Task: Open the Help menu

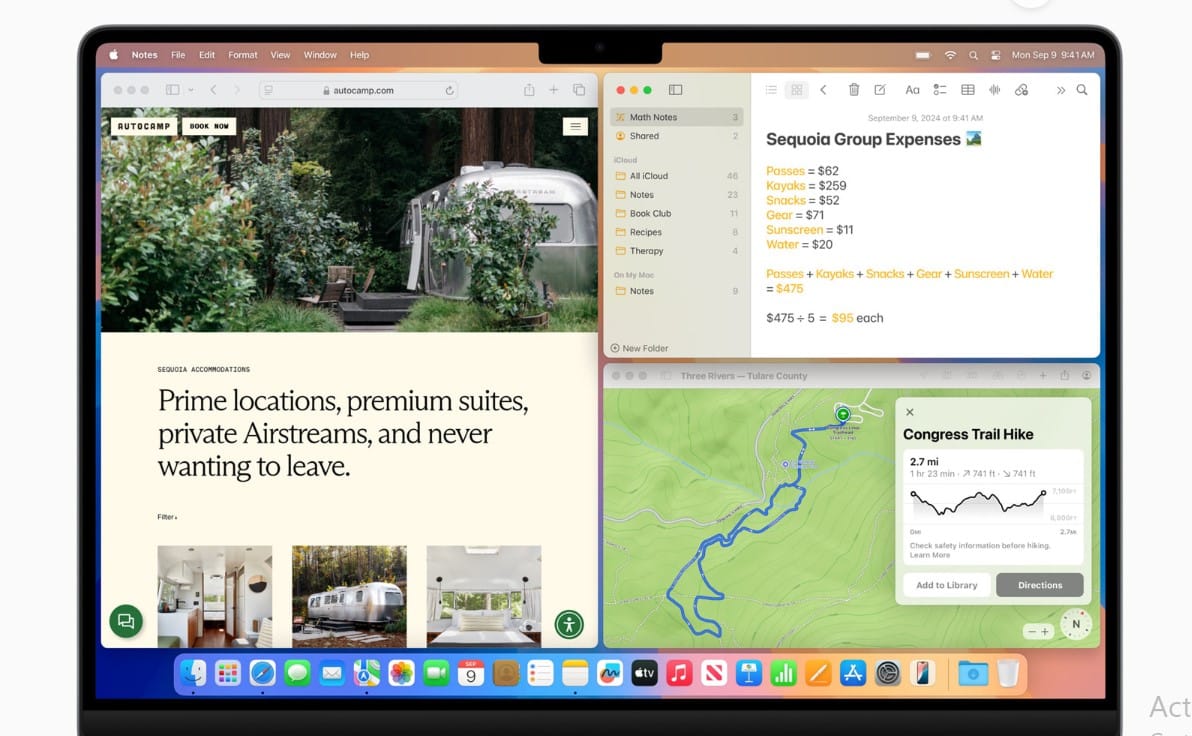Action: click(360, 55)
